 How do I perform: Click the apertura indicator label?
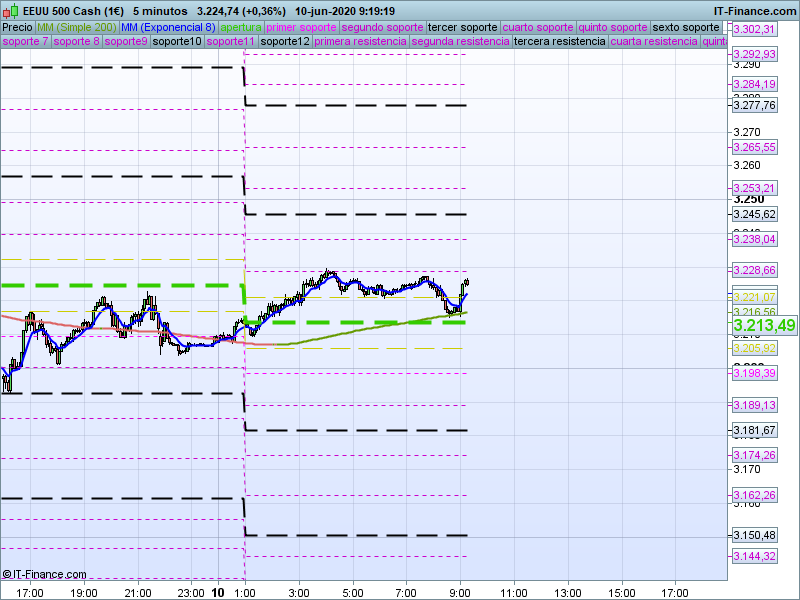pos(241,27)
